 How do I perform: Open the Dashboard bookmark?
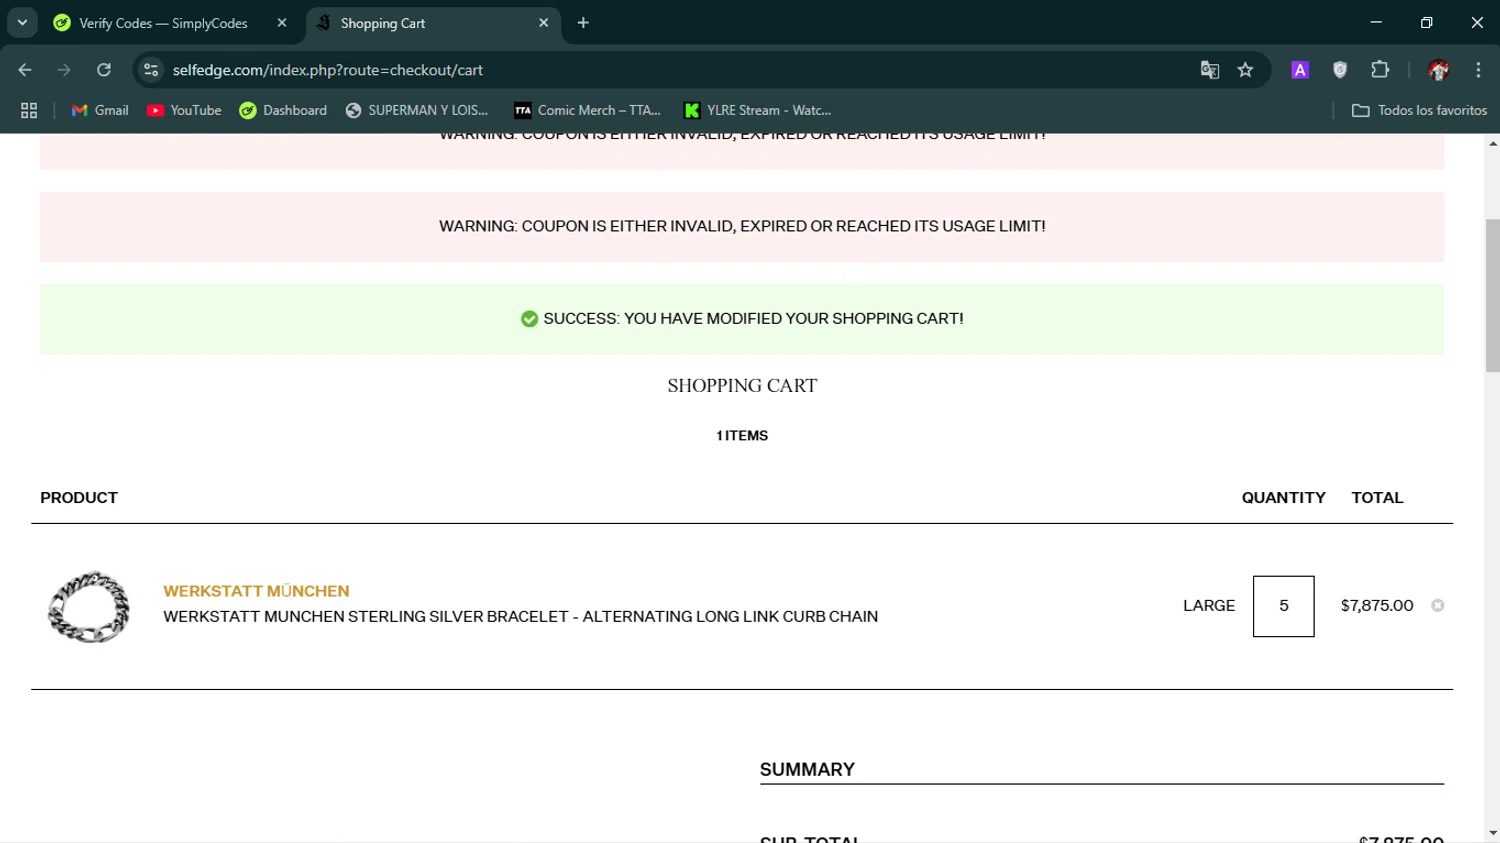(283, 110)
